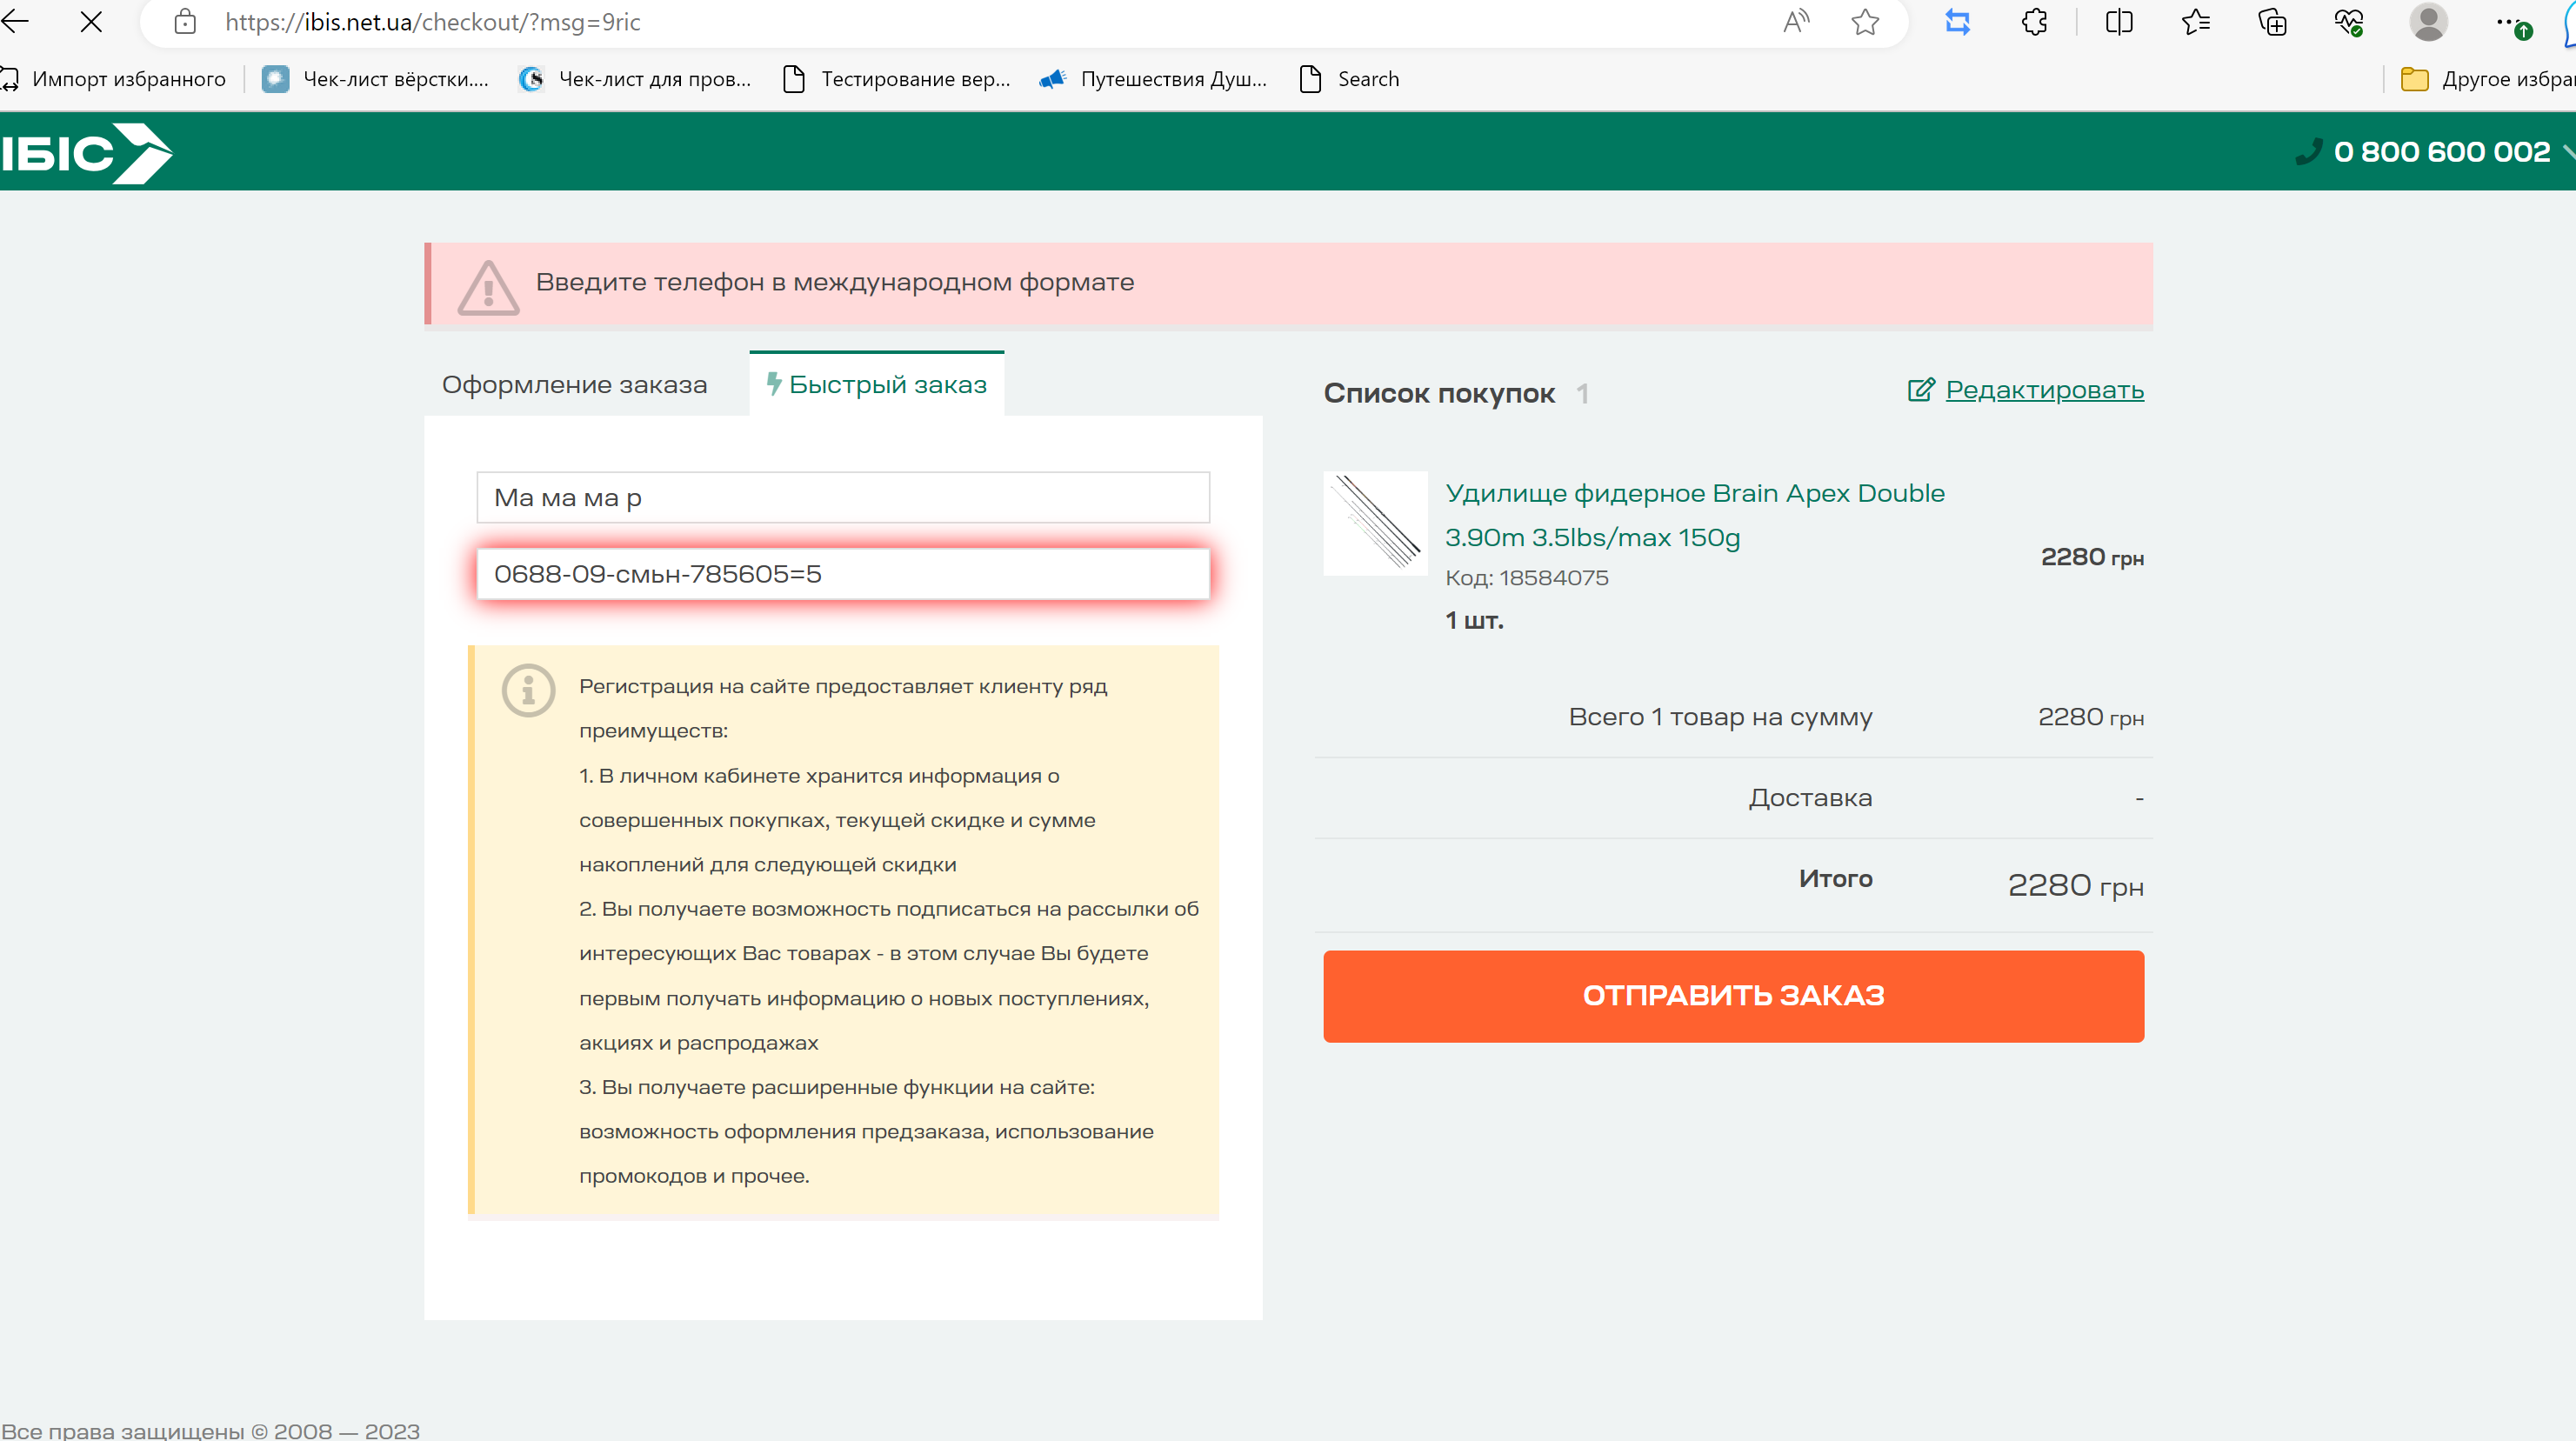
Task: Open the fishing rod product thumbnail
Action: coord(1375,523)
